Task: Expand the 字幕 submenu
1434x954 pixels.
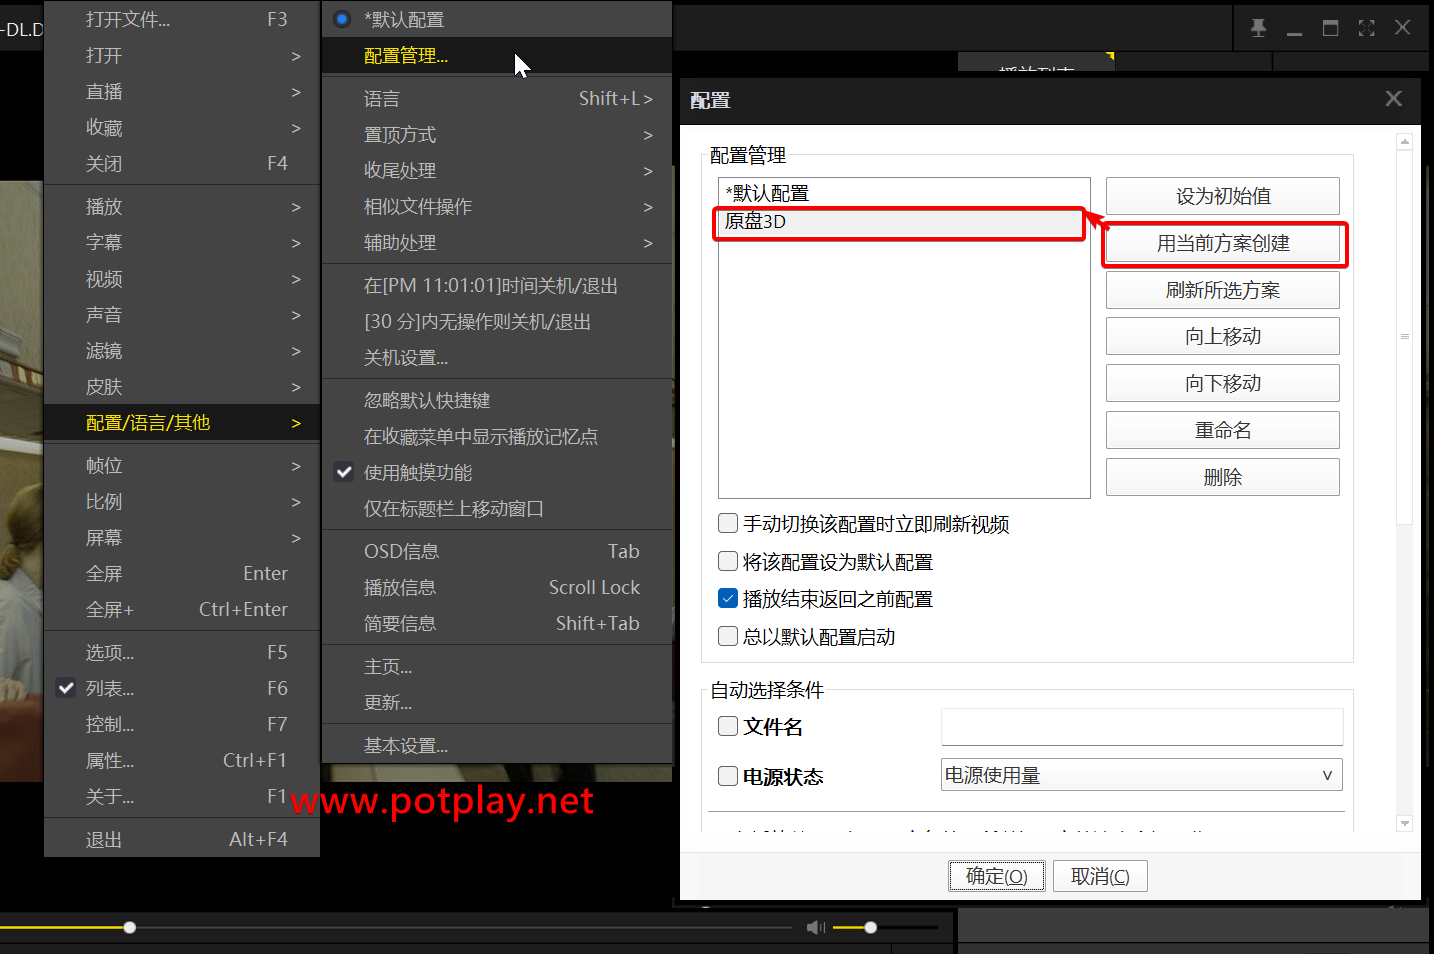Action: pyautogui.click(x=182, y=243)
